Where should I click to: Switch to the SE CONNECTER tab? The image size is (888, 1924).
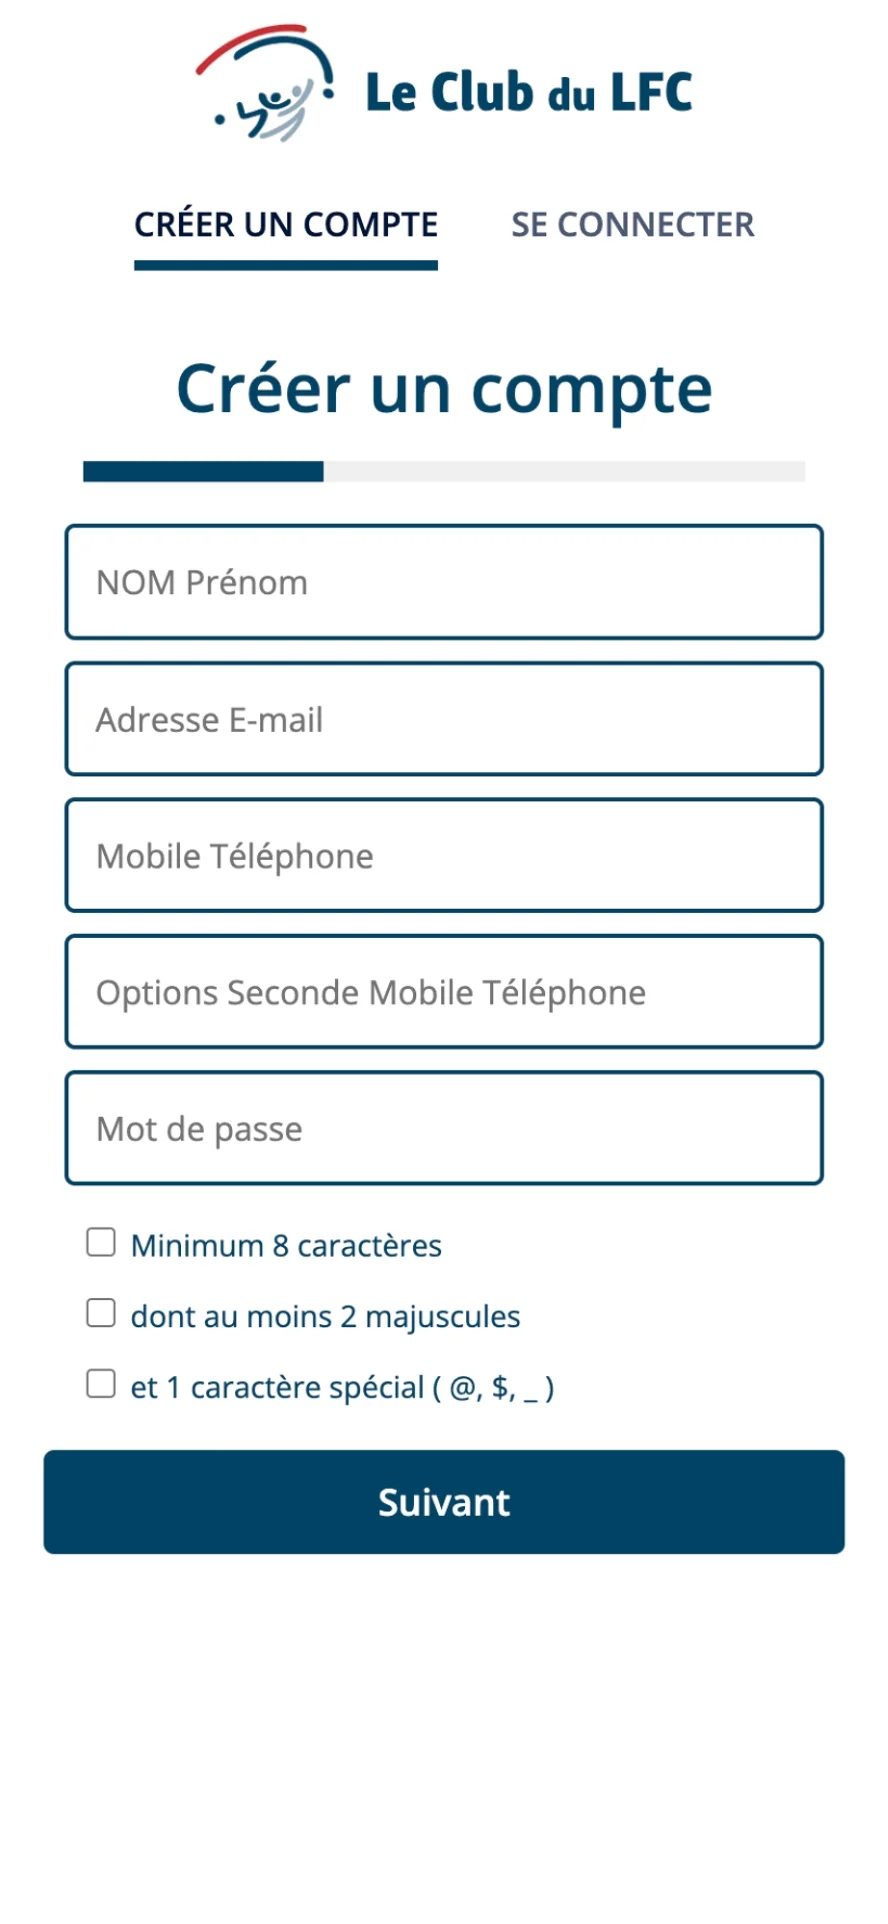(x=632, y=225)
